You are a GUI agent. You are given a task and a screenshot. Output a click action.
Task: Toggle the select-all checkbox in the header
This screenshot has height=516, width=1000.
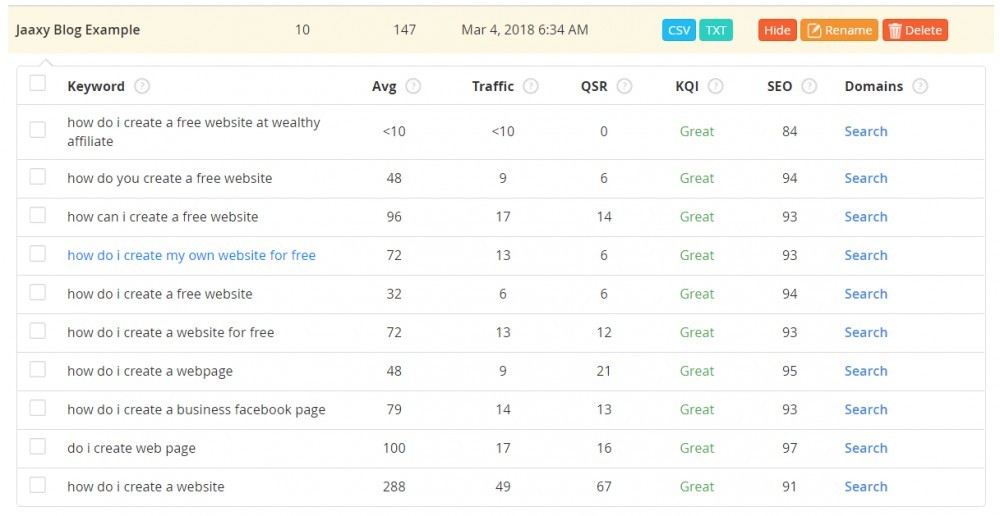click(38, 83)
